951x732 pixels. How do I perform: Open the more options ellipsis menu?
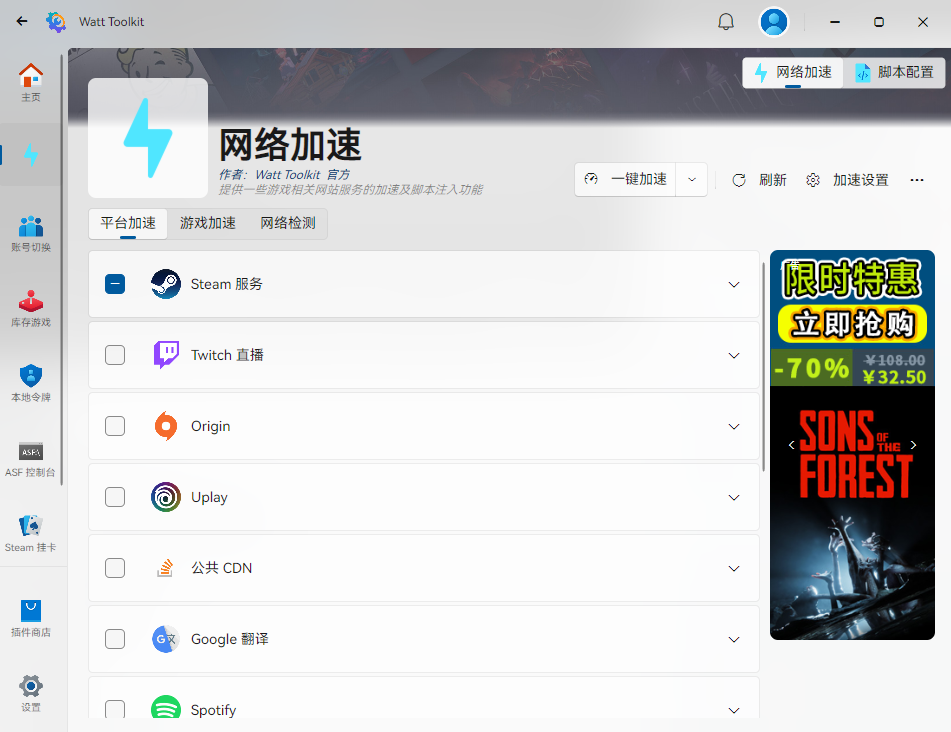pos(917,180)
